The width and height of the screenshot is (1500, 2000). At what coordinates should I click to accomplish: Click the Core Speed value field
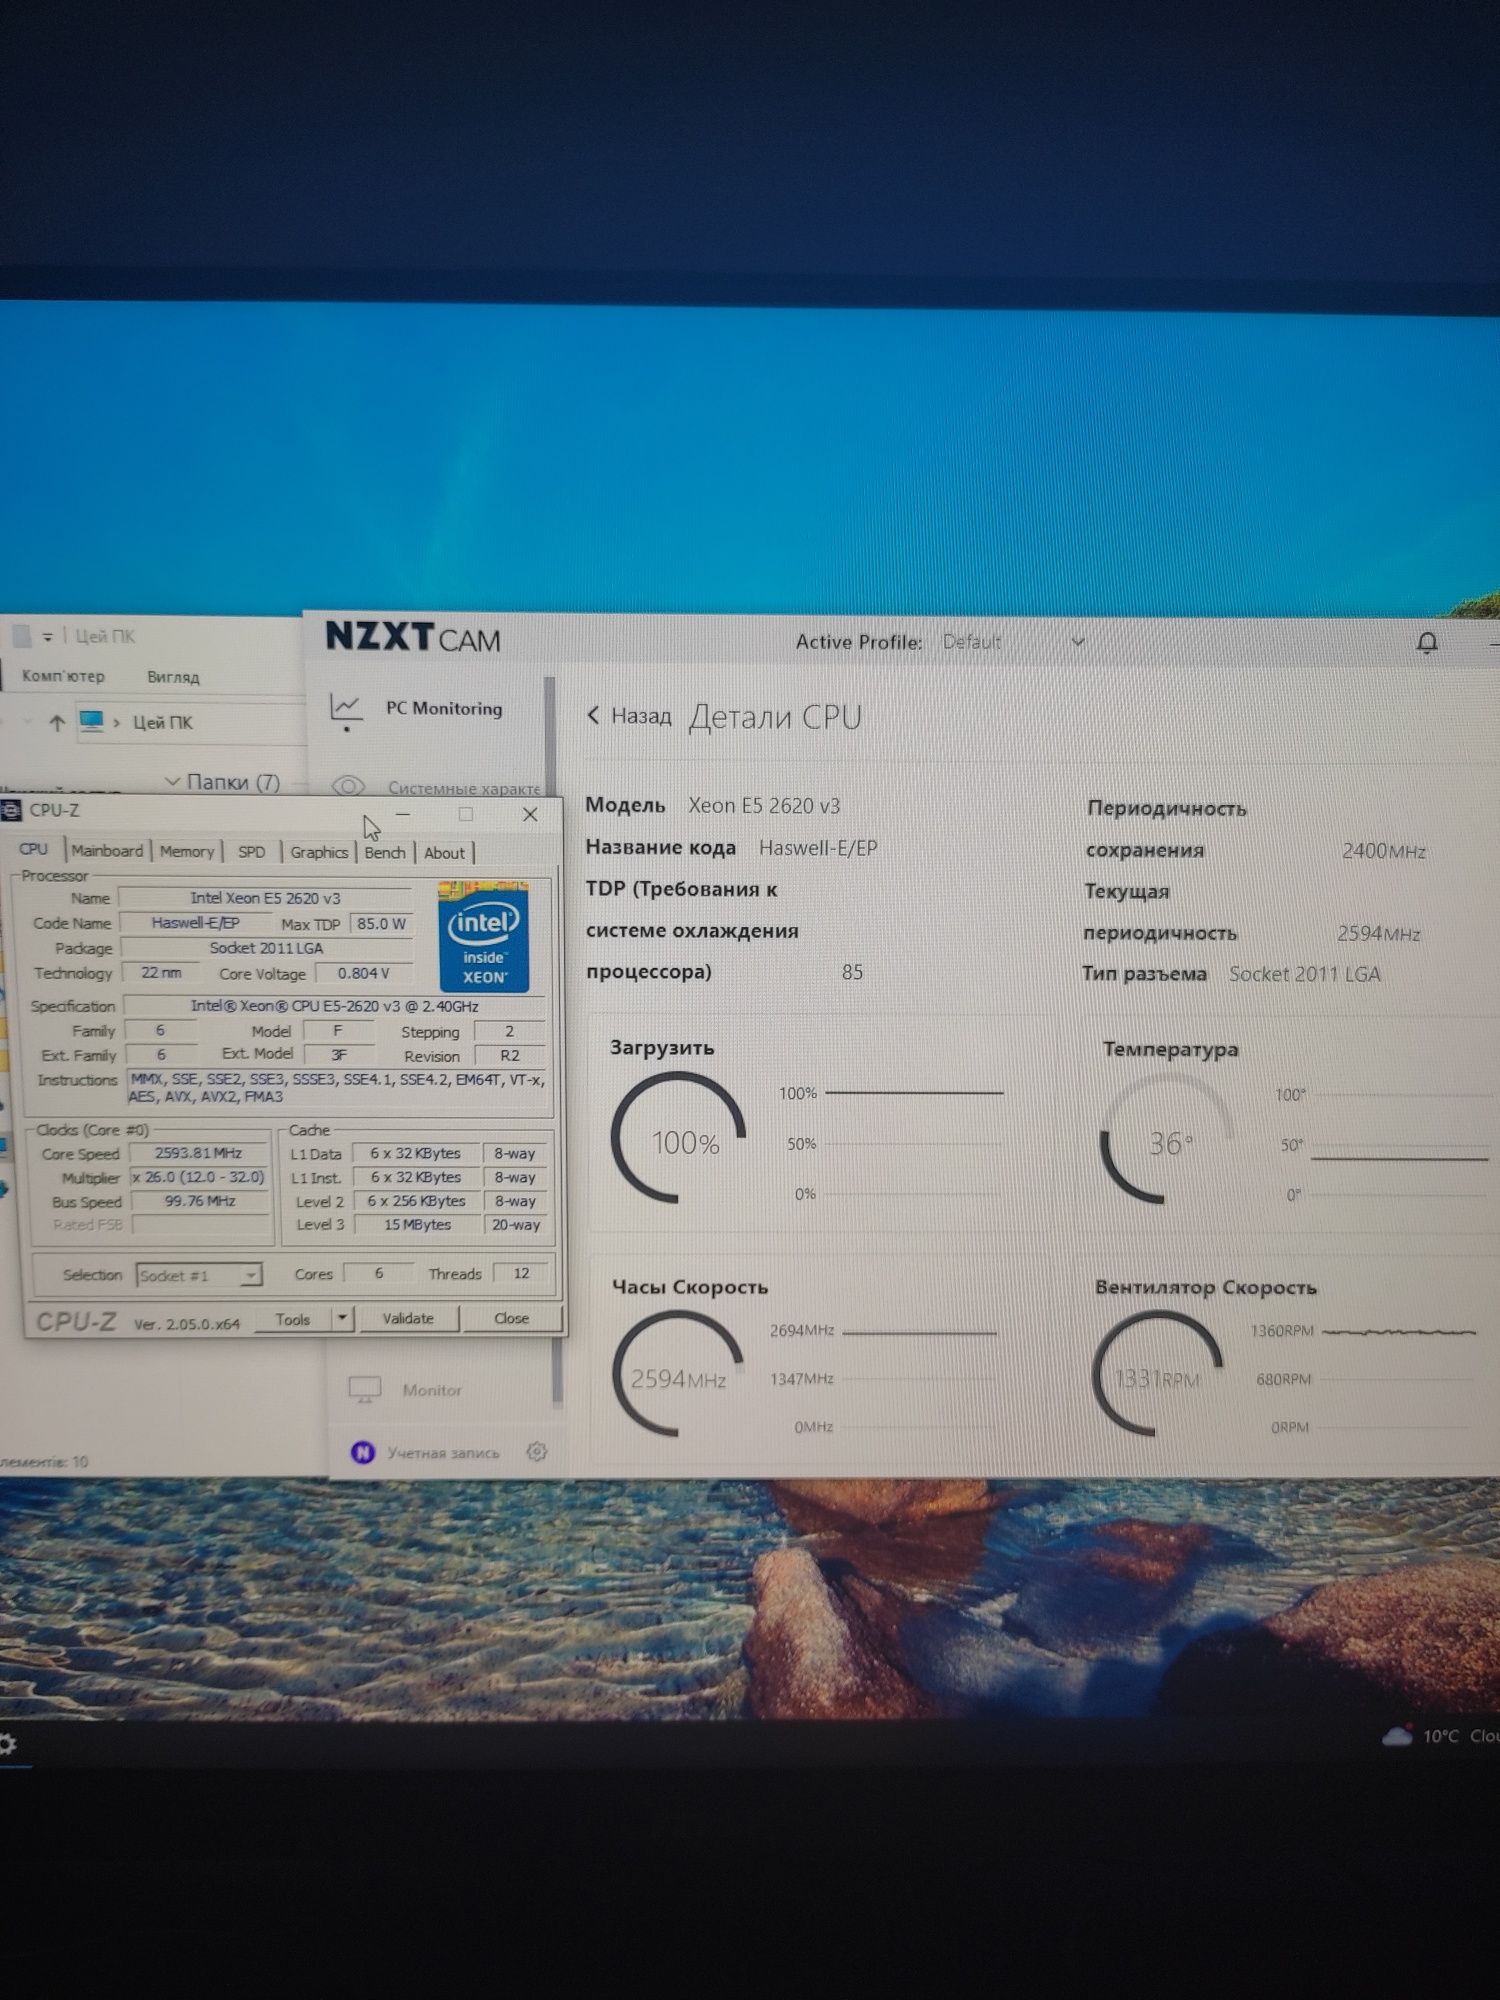(199, 1153)
